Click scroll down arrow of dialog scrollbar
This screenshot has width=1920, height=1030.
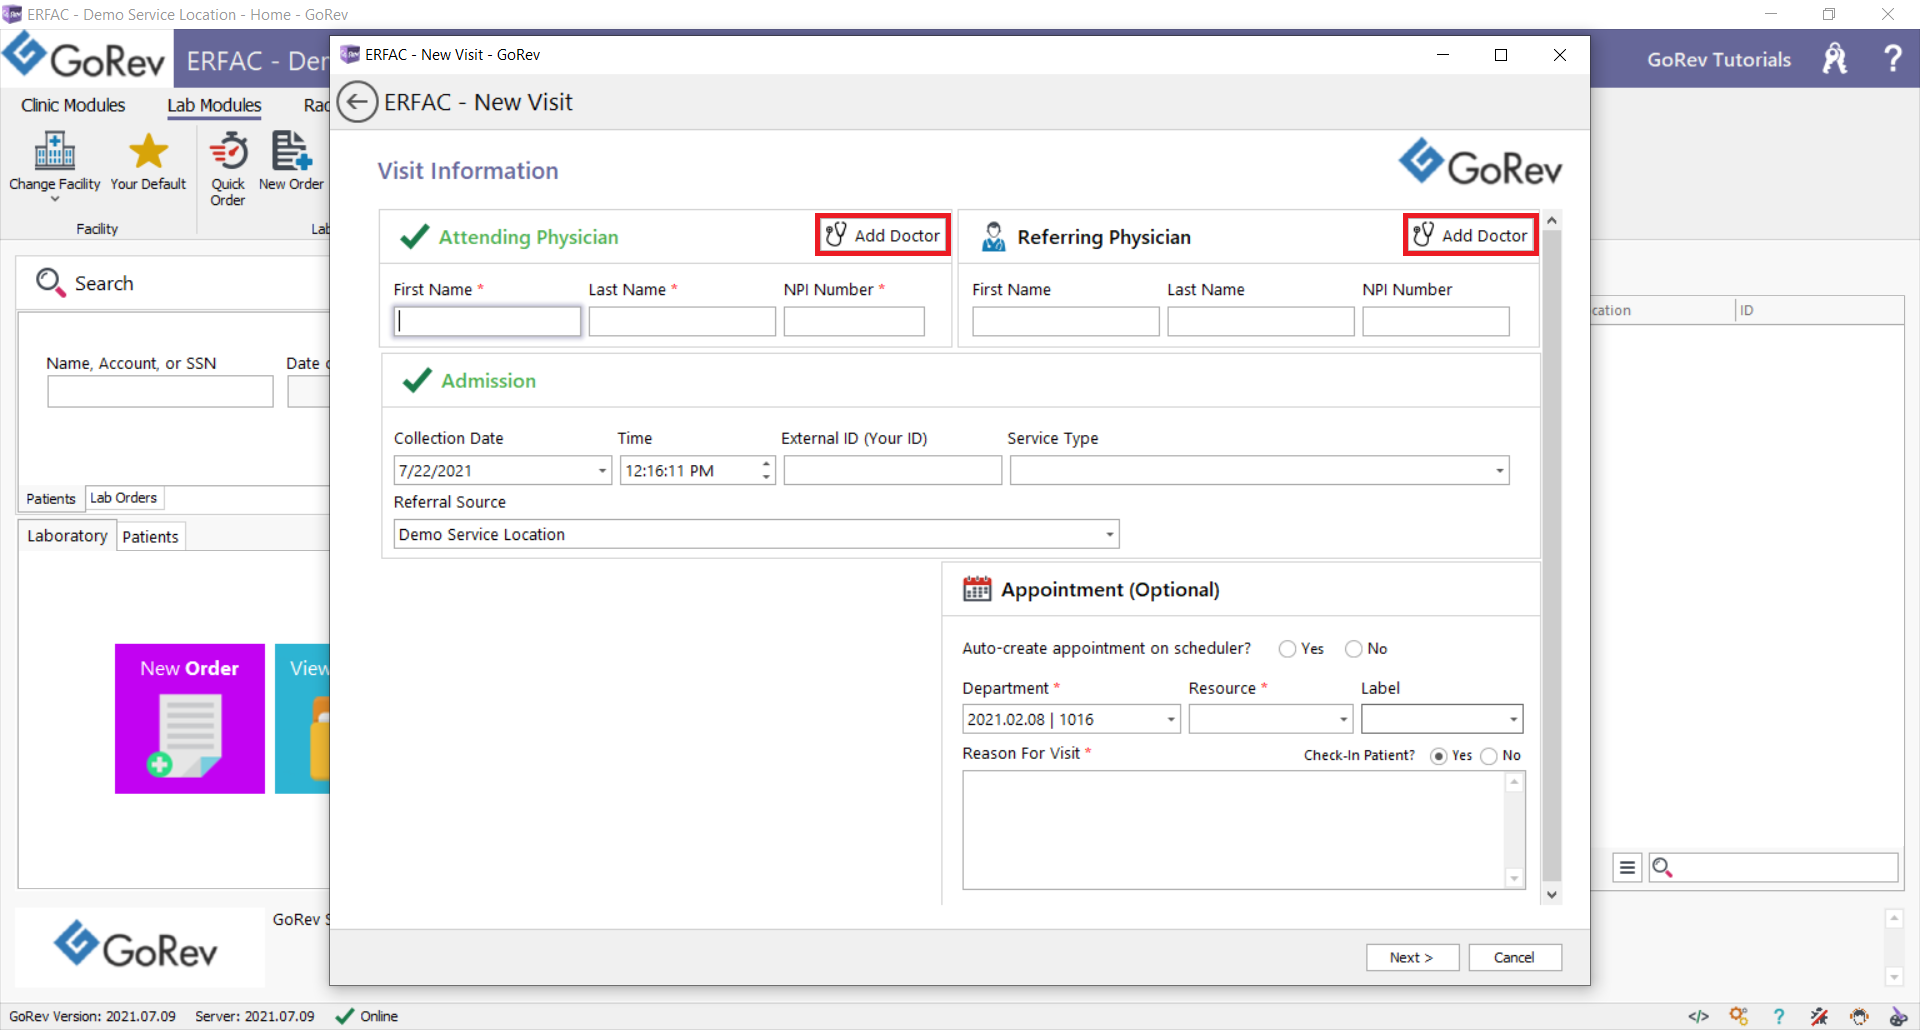tap(1551, 895)
